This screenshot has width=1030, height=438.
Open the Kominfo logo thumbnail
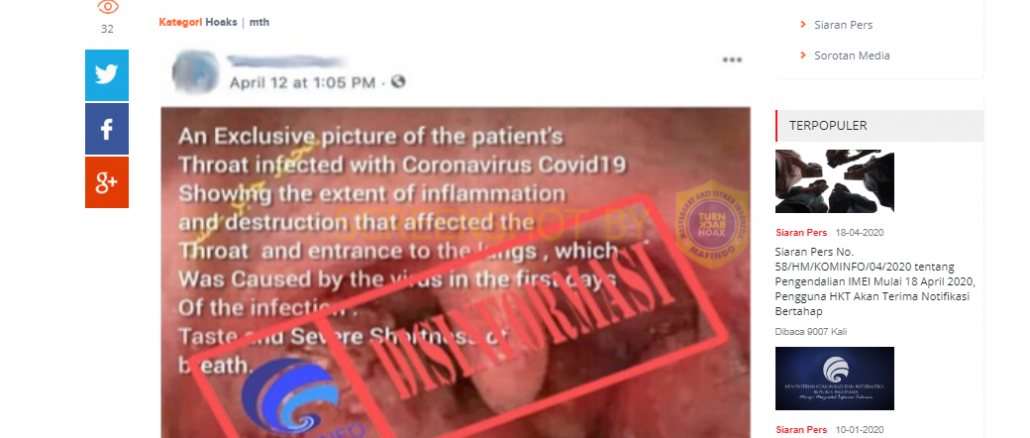[x=834, y=378]
